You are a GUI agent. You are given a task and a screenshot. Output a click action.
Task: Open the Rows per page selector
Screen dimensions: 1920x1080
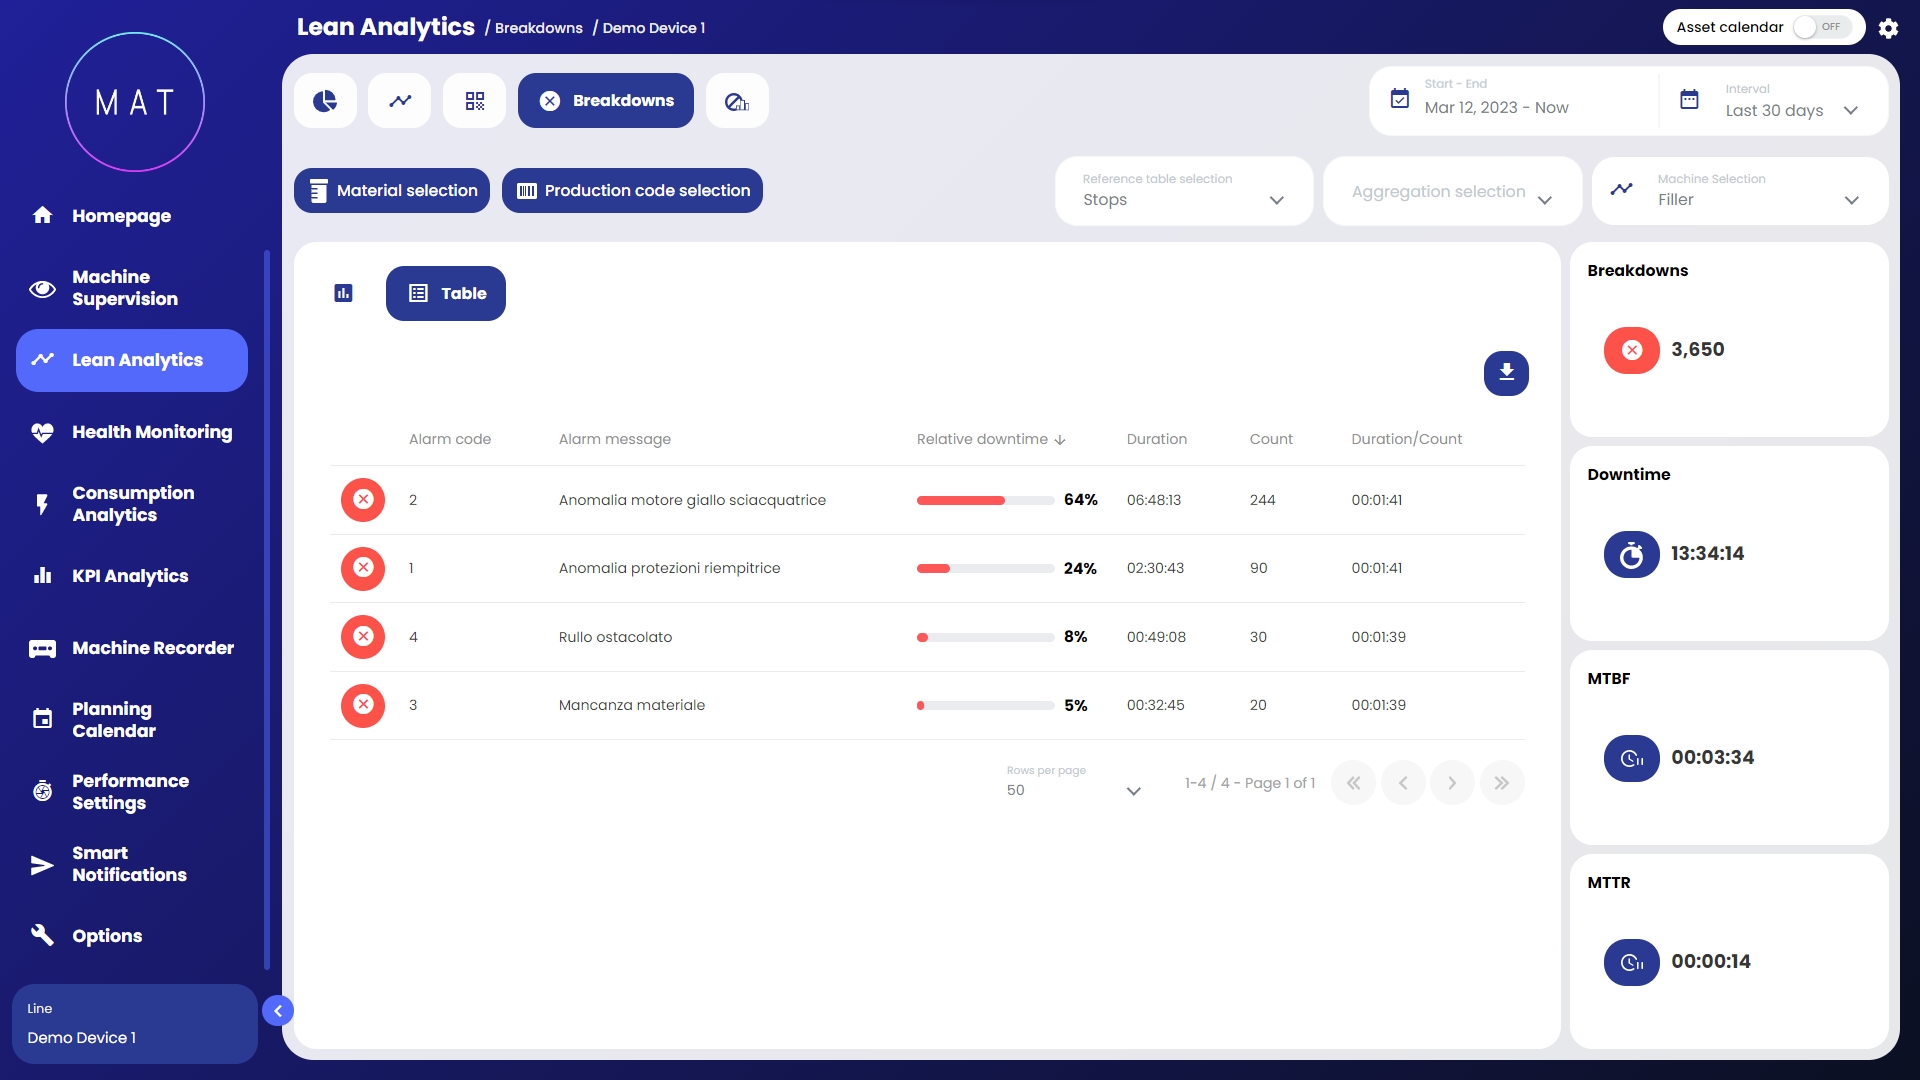[1073, 790]
